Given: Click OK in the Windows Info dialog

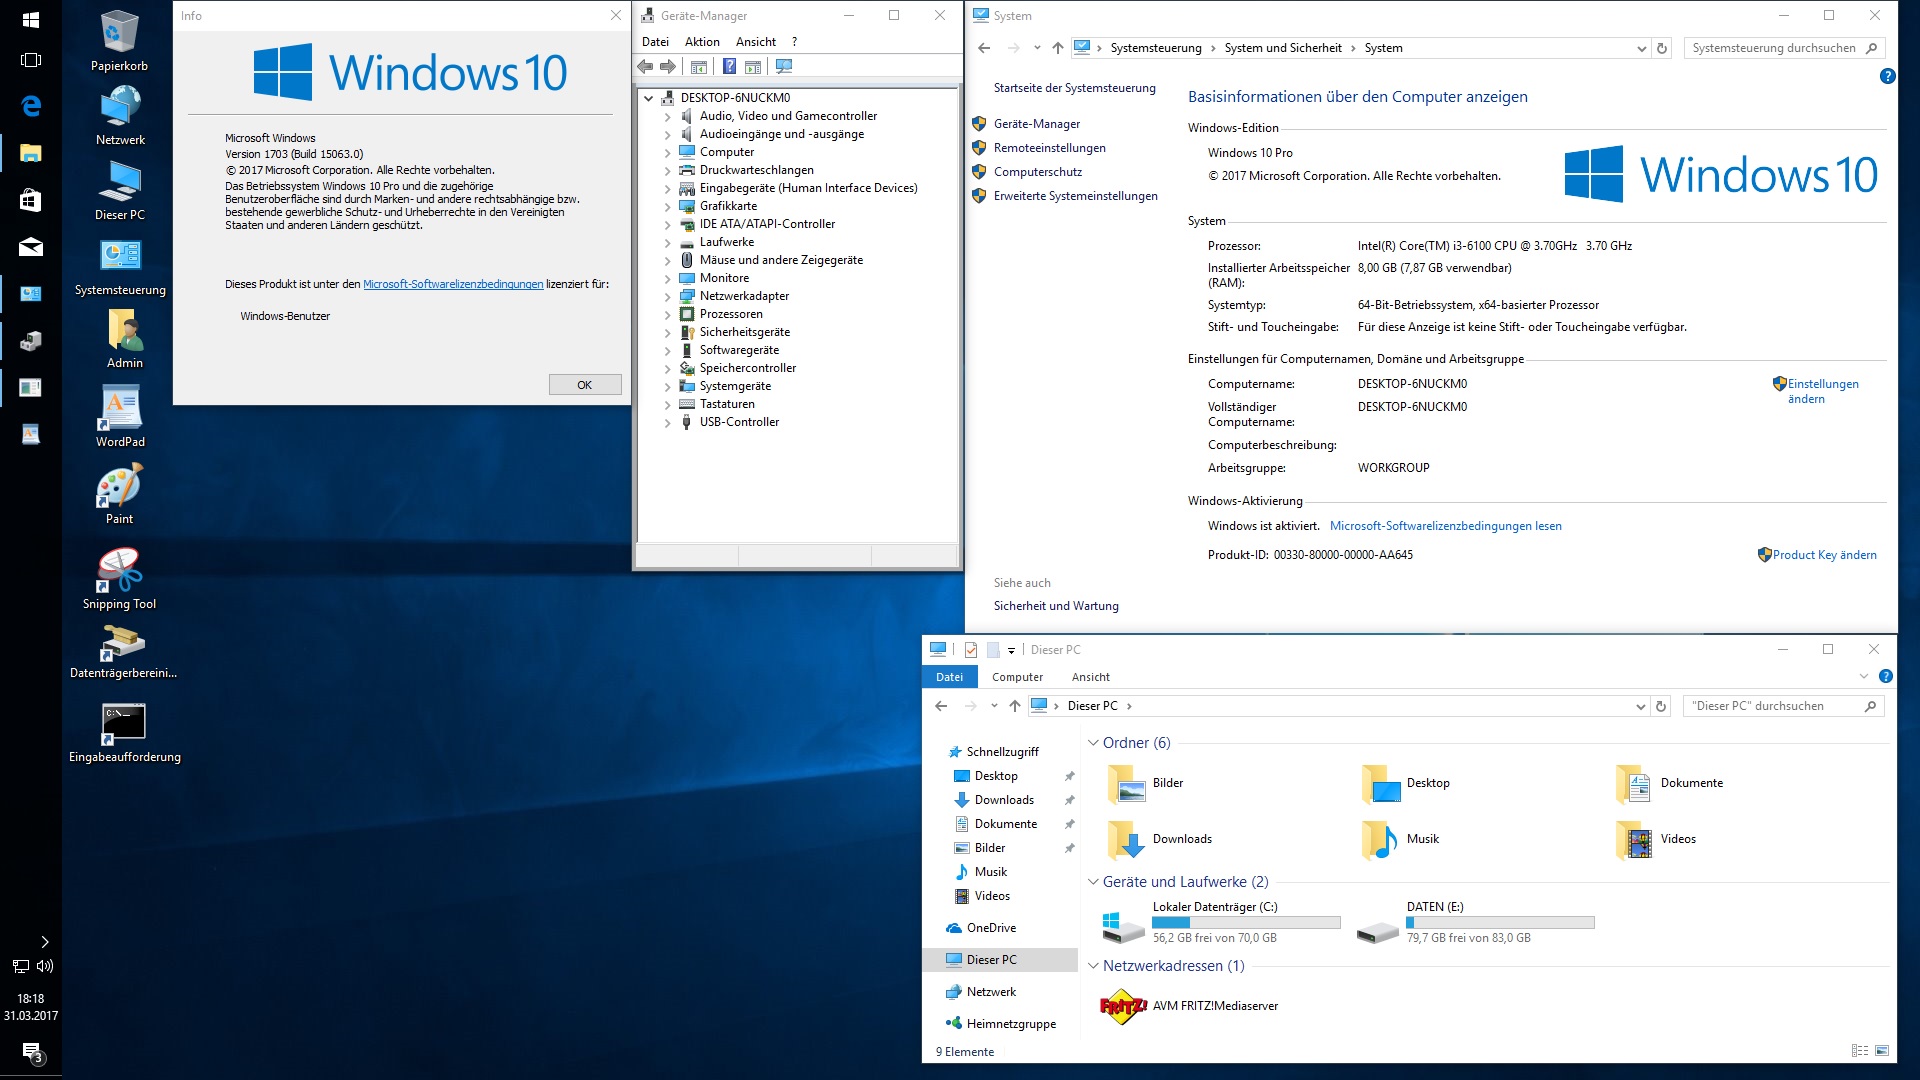Looking at the screenshot, I should [585, 385].
